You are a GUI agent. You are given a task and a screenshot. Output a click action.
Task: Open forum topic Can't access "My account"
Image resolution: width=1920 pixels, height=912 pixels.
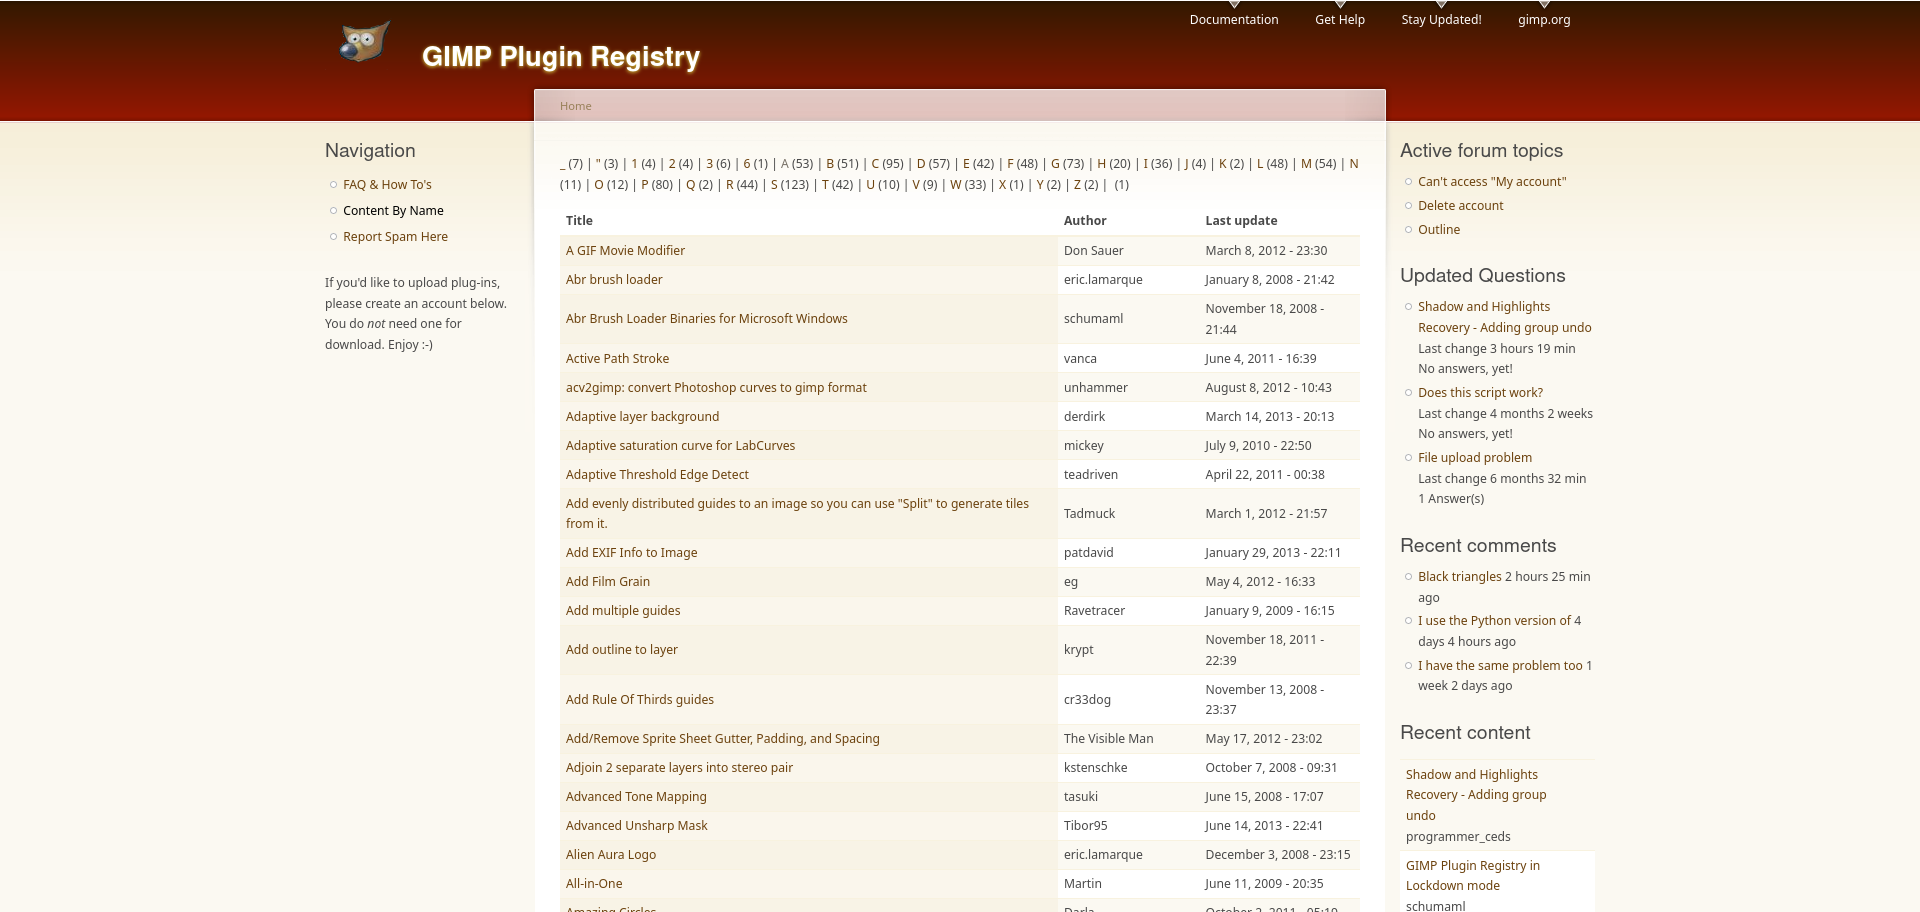click(x=1491, y=182)
